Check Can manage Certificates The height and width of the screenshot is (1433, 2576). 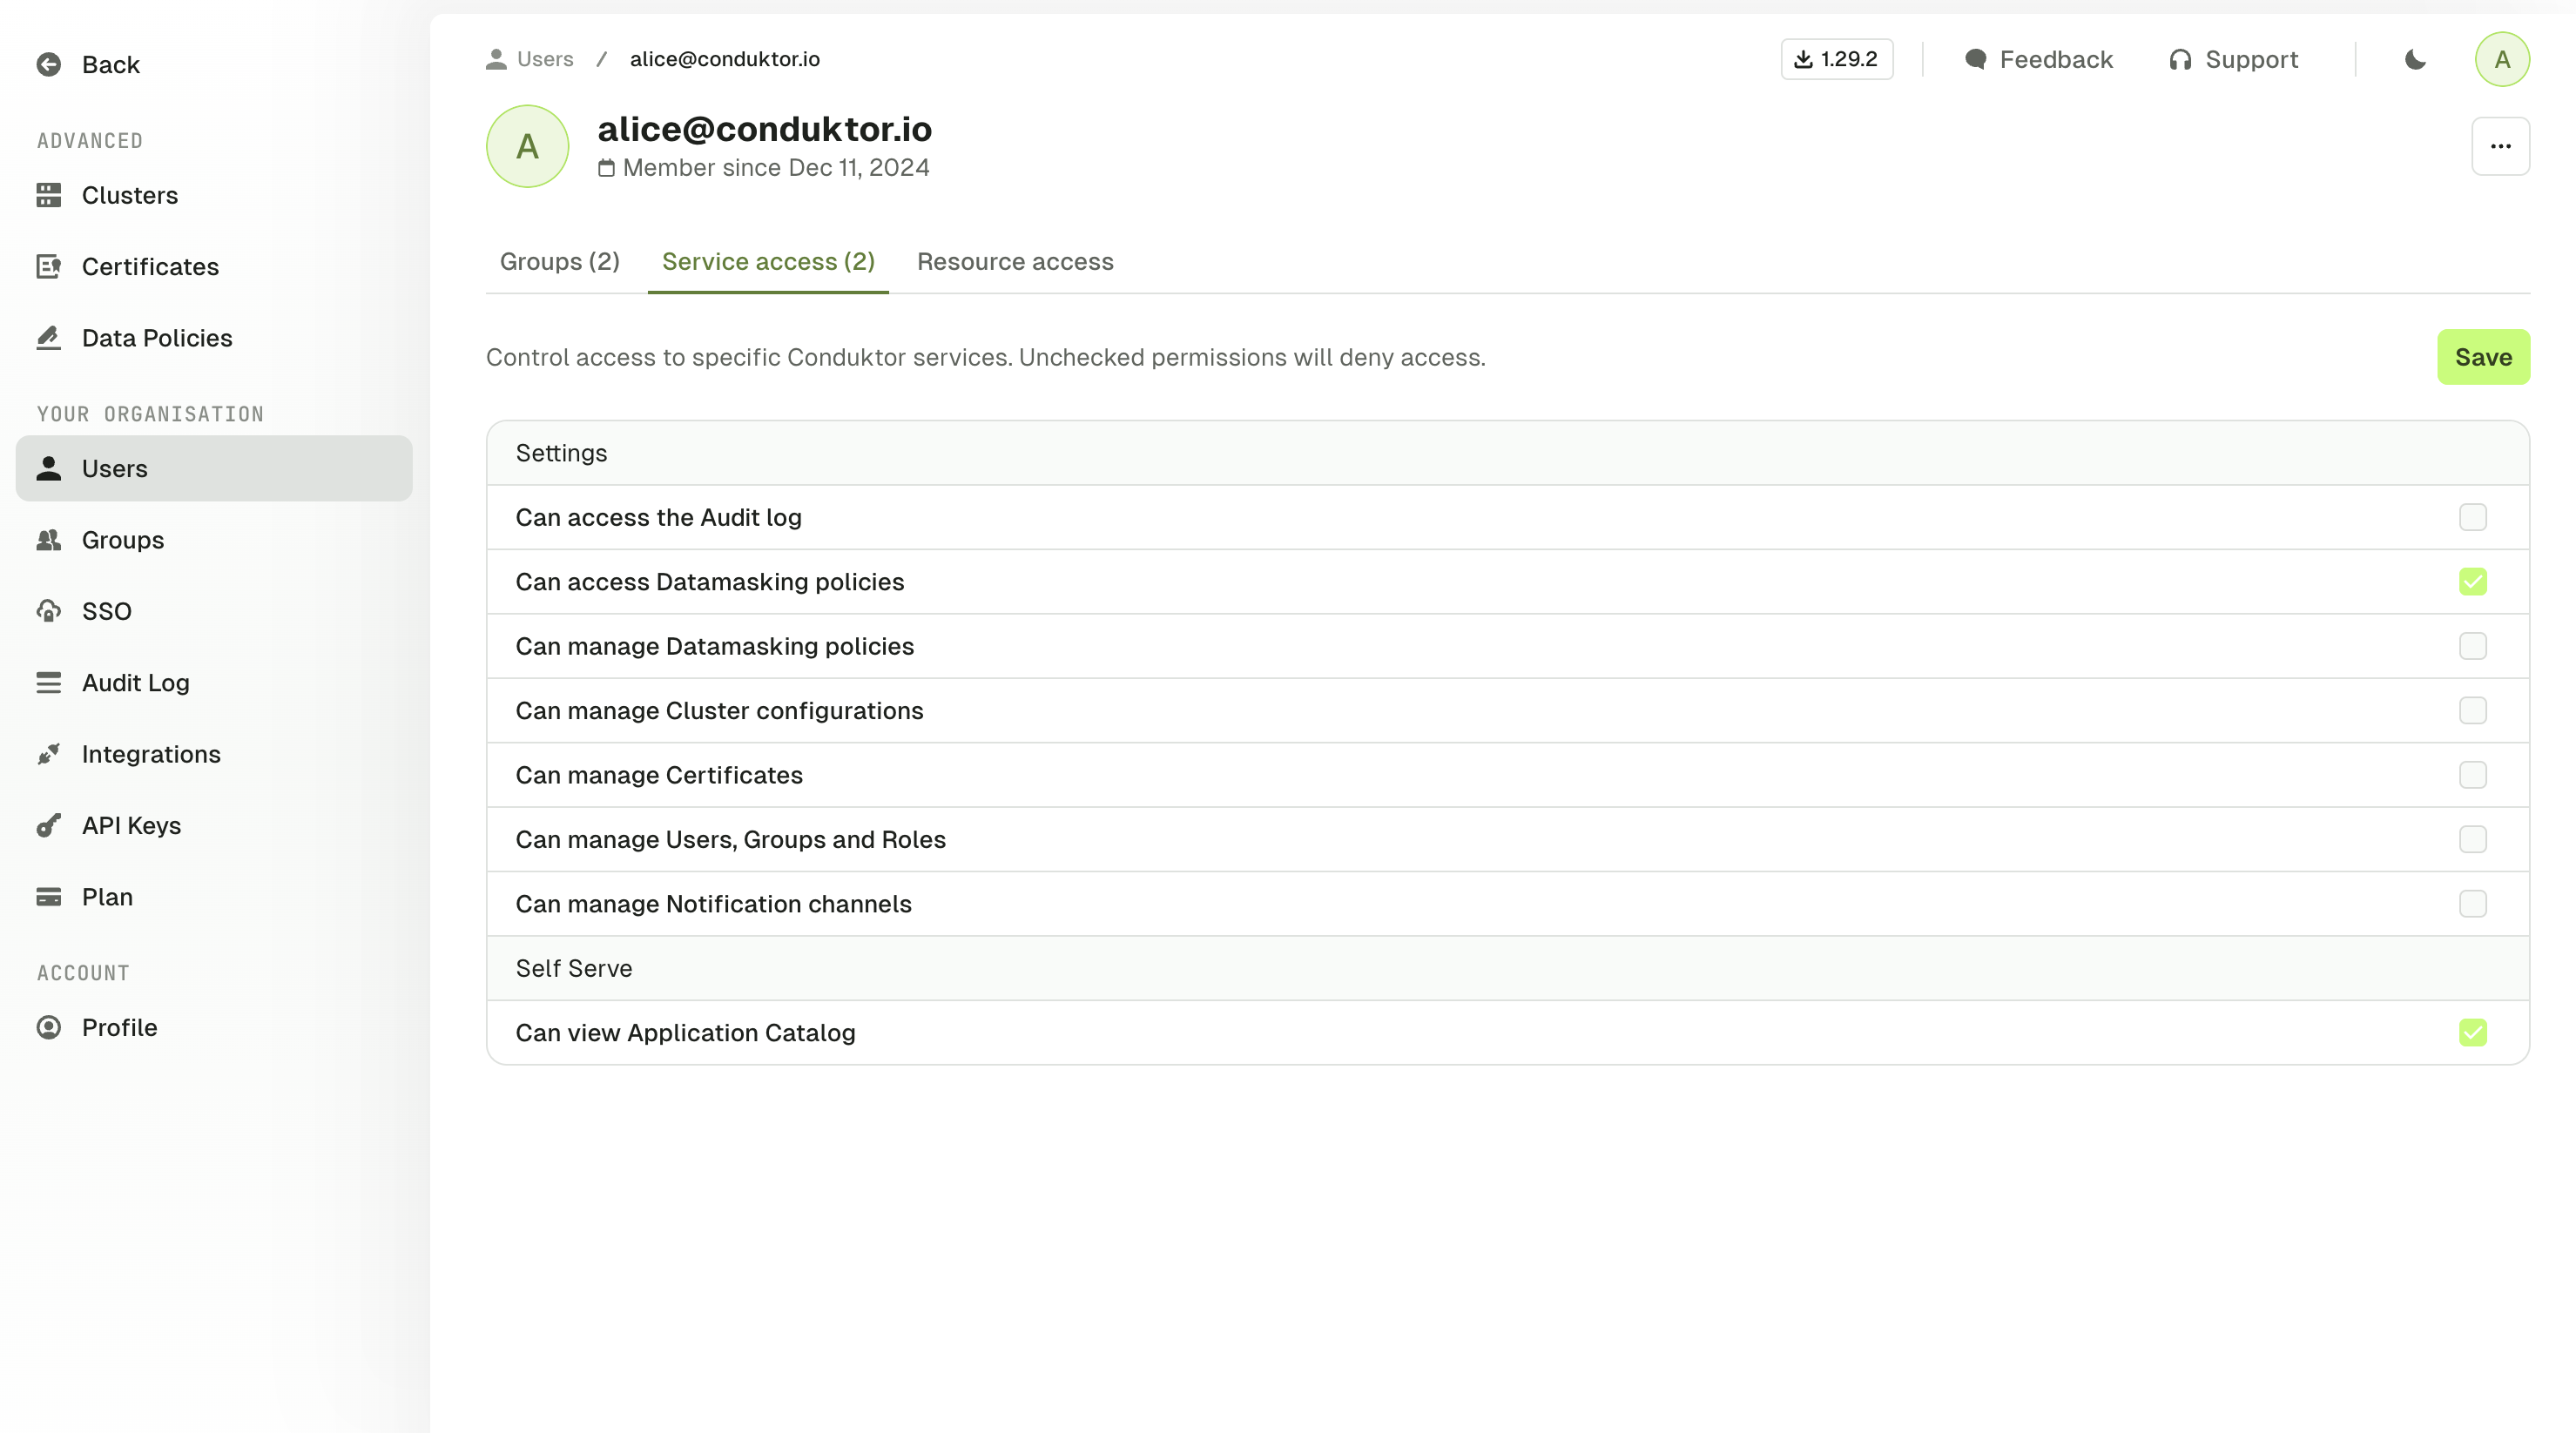tap(2472, 775)
